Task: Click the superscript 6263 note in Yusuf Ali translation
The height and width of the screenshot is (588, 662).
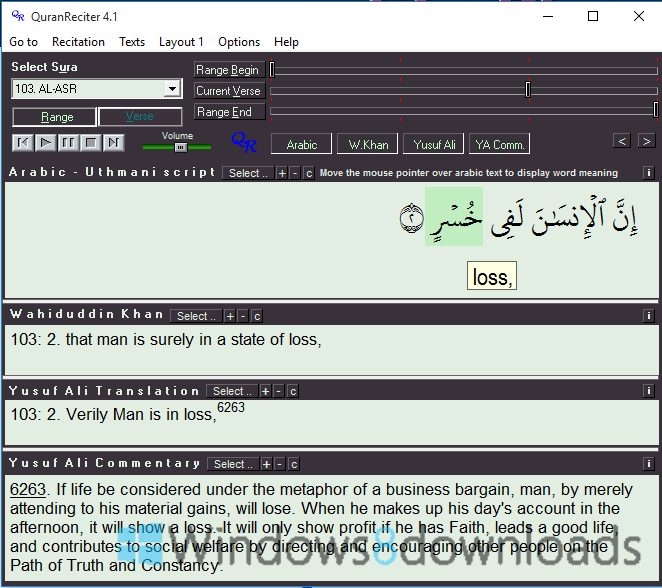Action: [x=231, y=407]
